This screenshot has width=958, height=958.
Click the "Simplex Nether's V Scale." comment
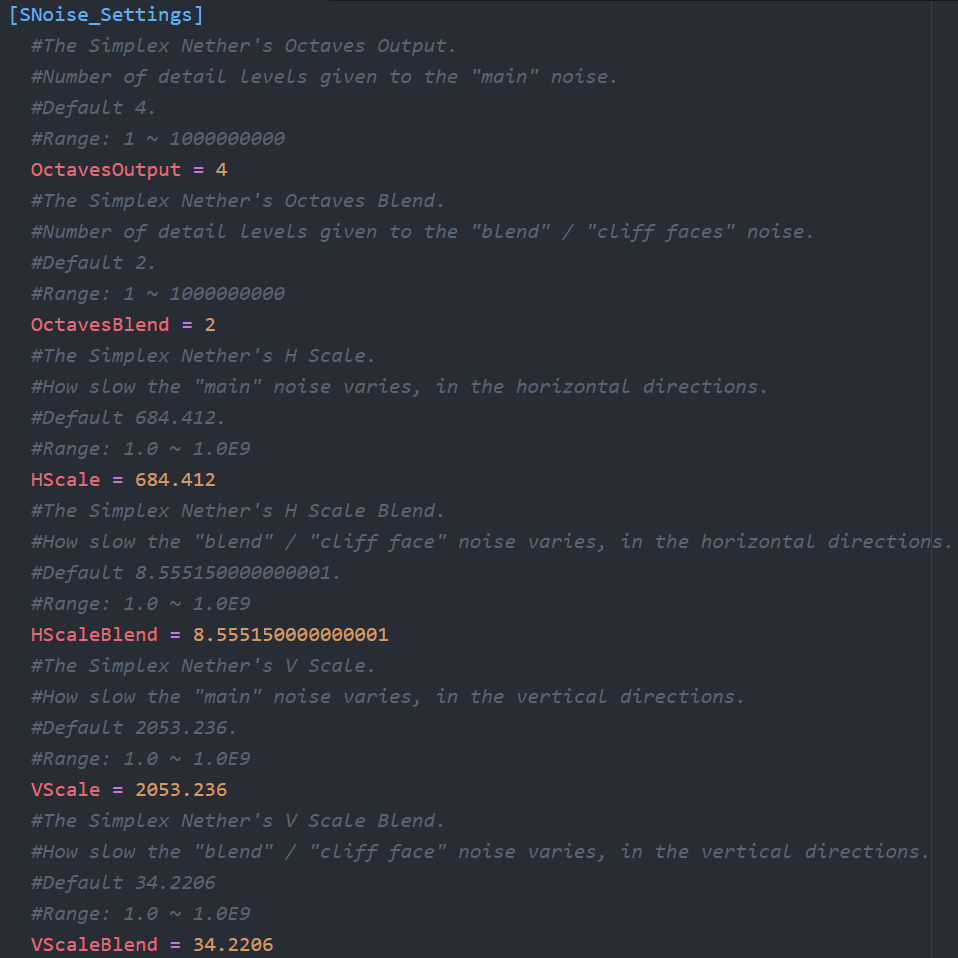click(203, 666)
